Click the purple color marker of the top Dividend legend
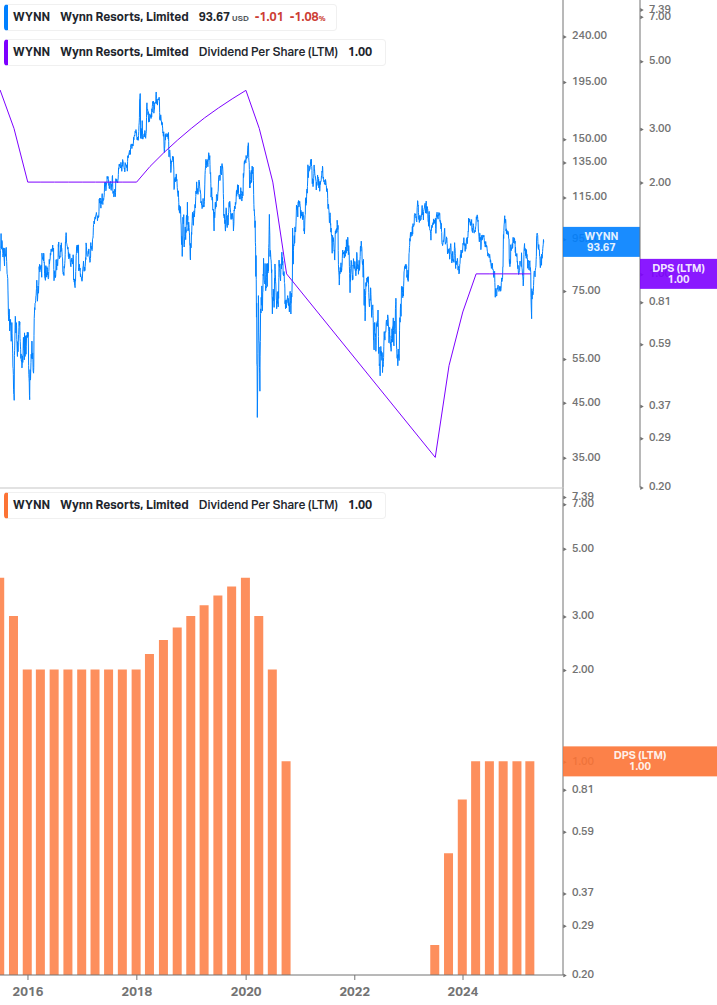 [6, 53]
